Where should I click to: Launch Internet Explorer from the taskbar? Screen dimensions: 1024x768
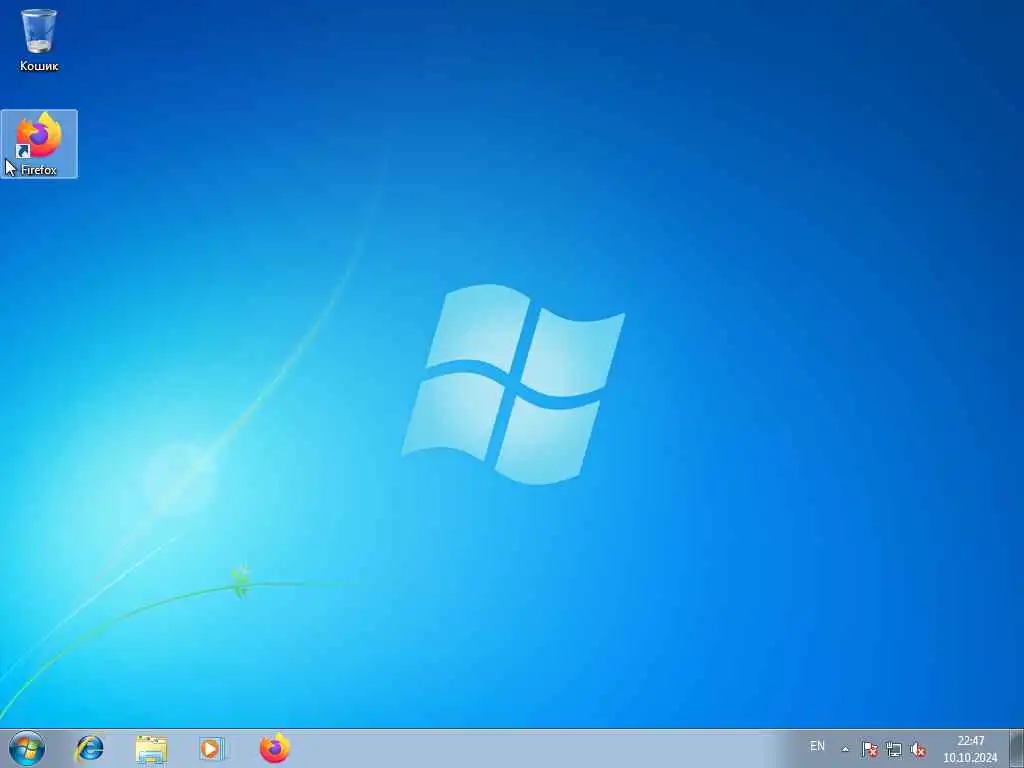[x=89, y=748]
